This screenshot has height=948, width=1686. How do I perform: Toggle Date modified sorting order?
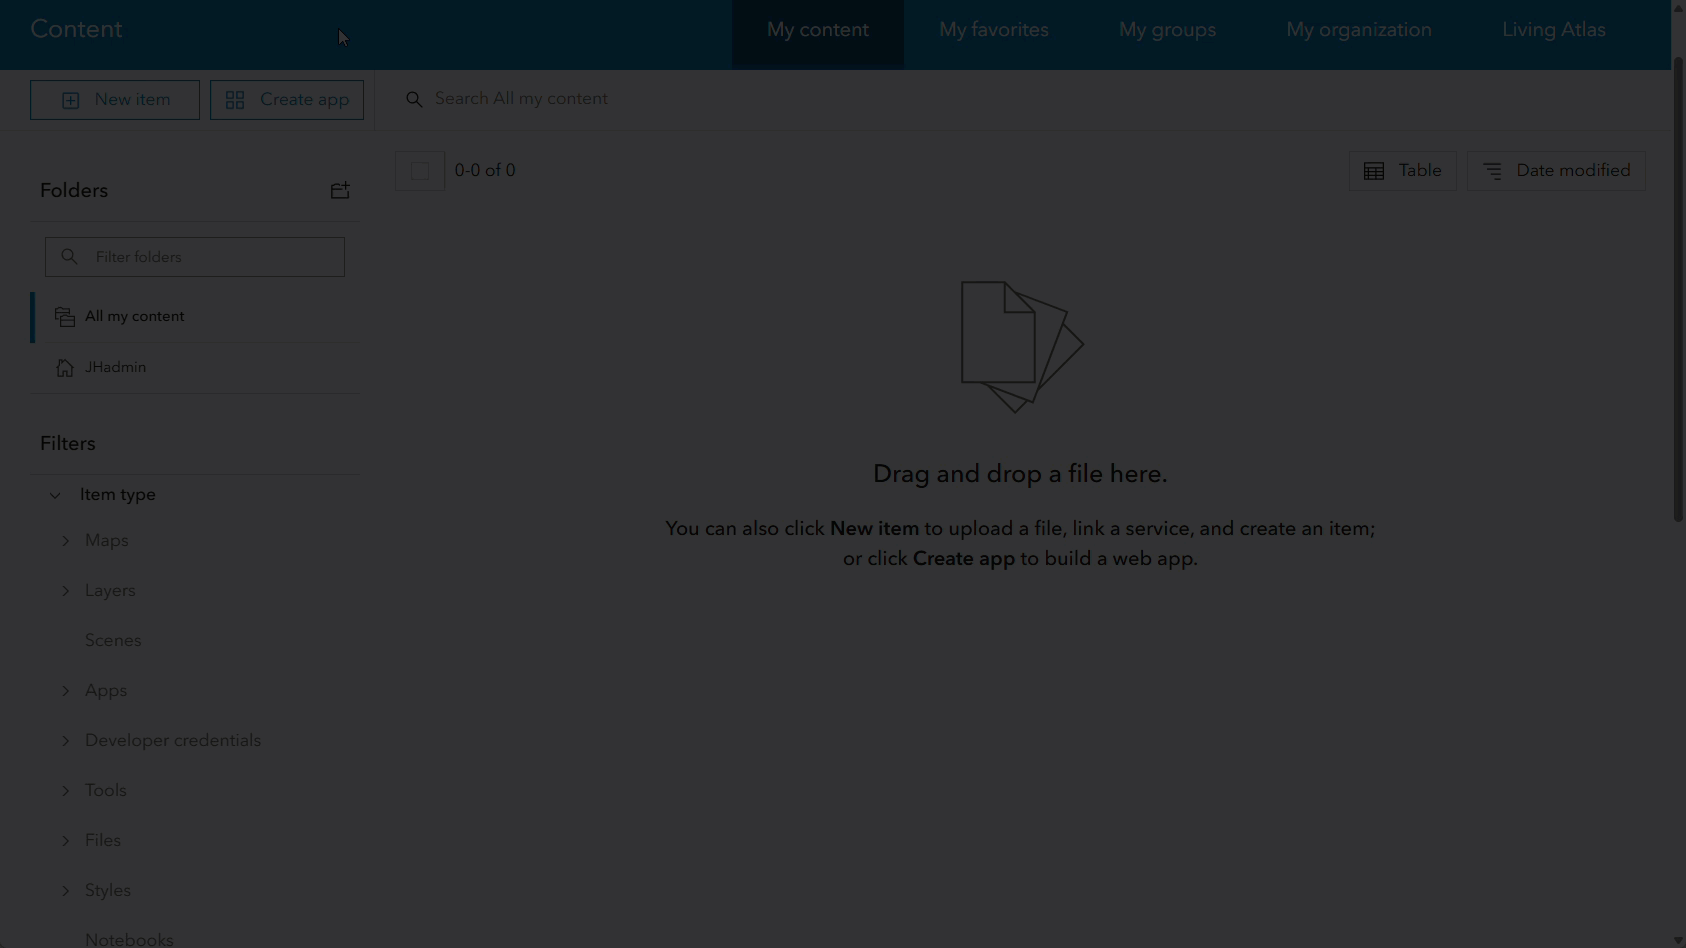click(x=1556, y=170)
